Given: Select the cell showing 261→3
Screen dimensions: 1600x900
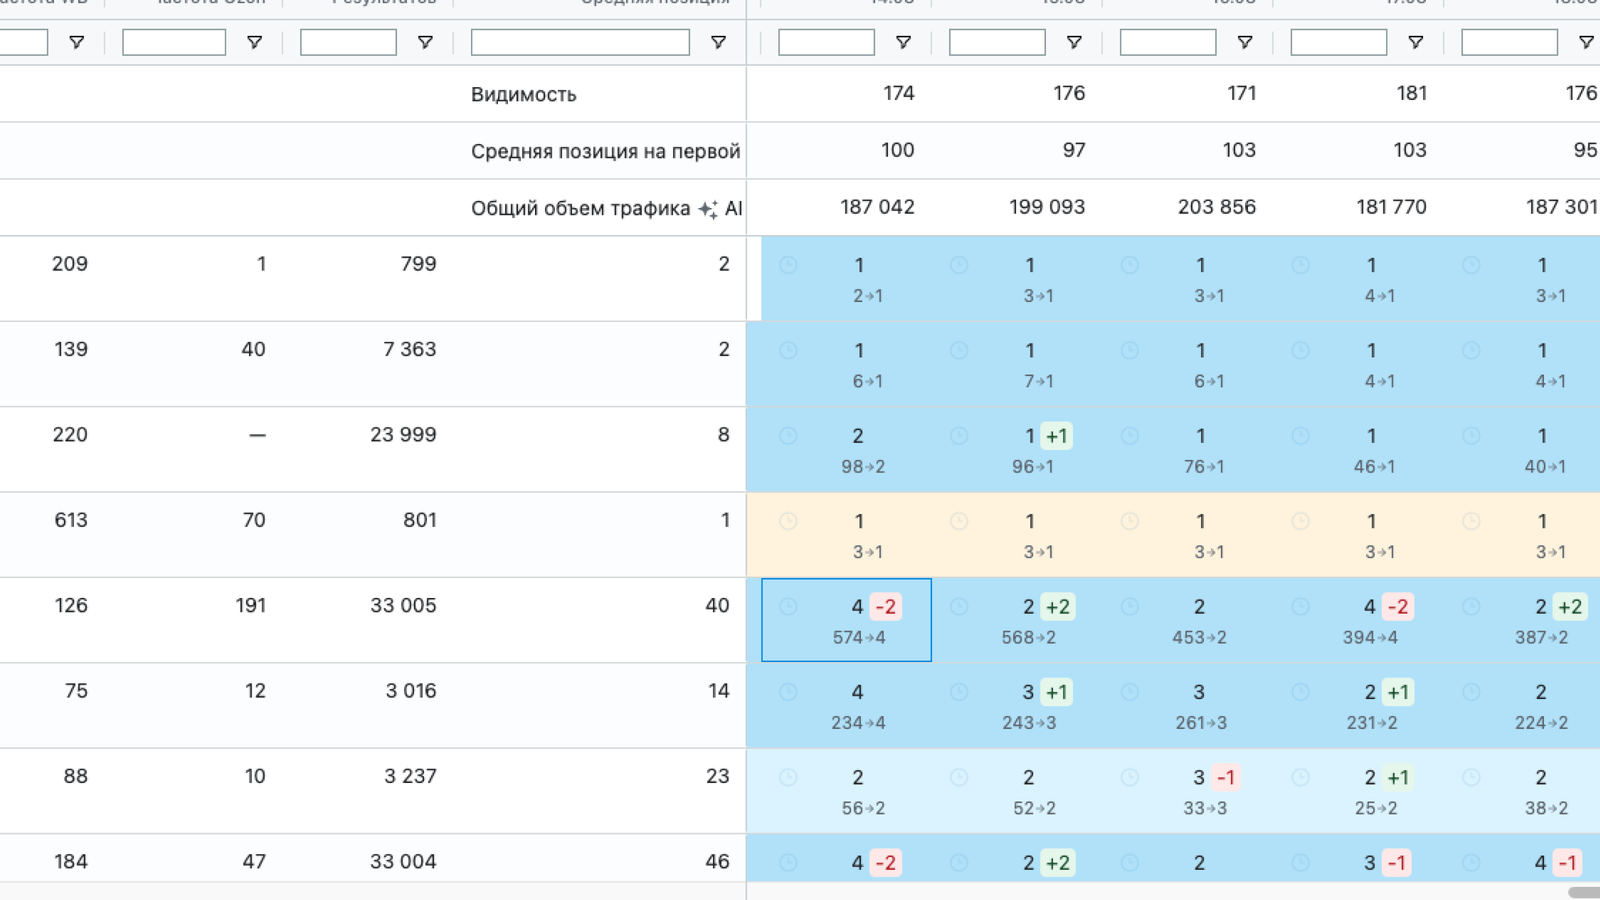Looking at the screenshot, I should click(1188, 706).
